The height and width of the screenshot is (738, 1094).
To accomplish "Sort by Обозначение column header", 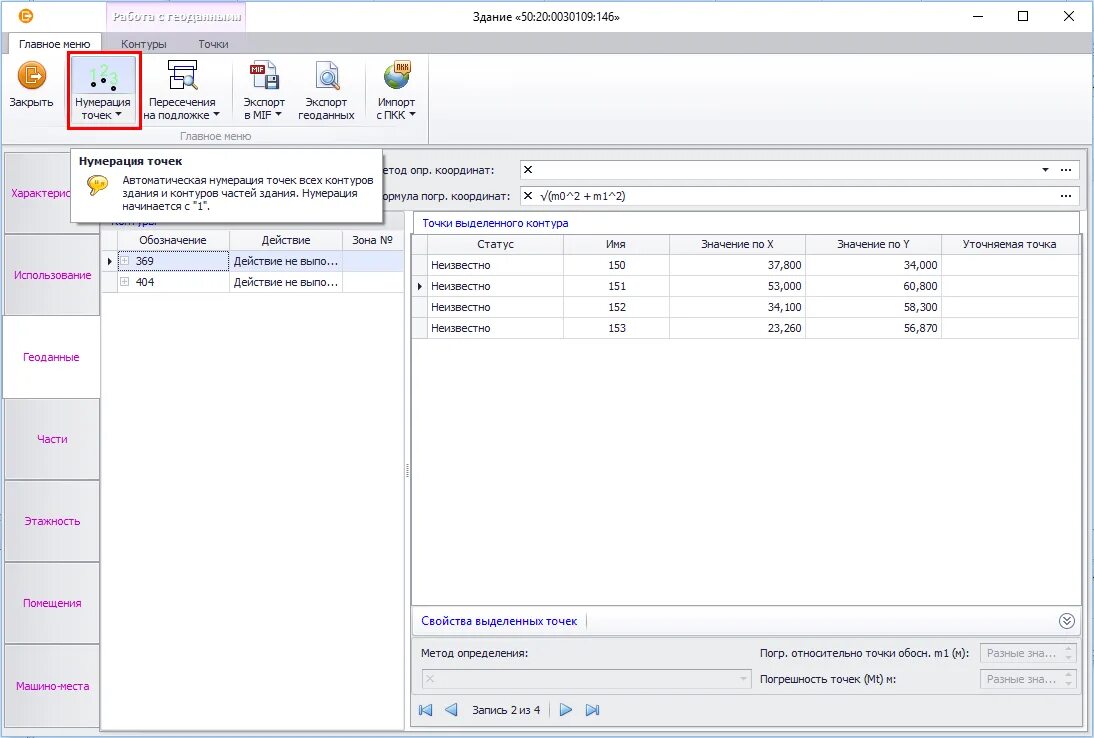I will click(x=173, y=240).
